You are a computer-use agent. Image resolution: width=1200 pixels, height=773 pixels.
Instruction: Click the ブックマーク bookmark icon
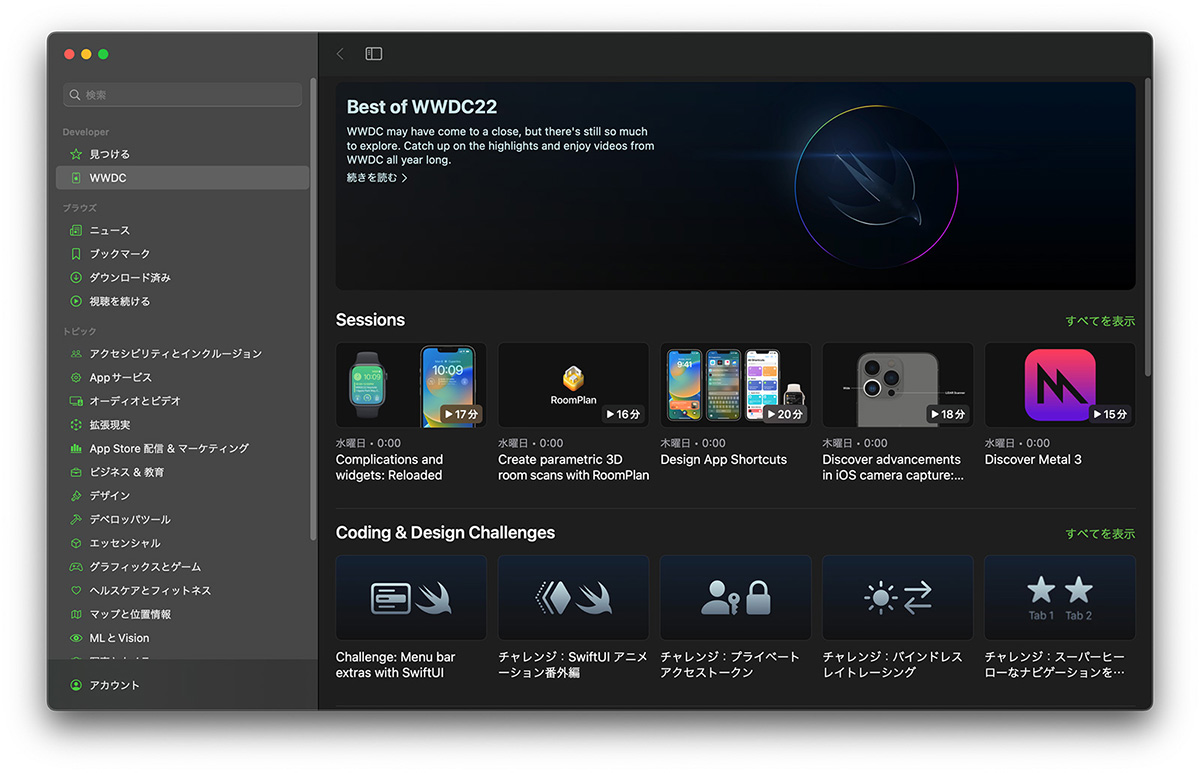tap(76, 254)
